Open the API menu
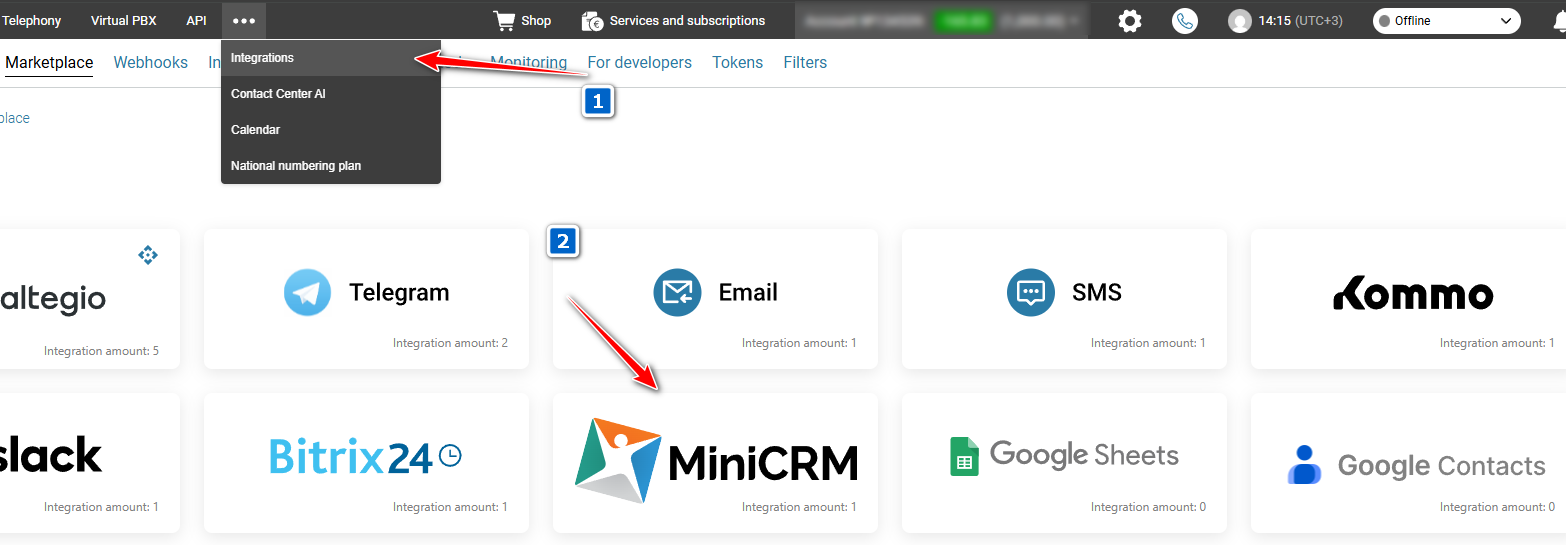This screenshot has height=545, width=1566. 196,20
